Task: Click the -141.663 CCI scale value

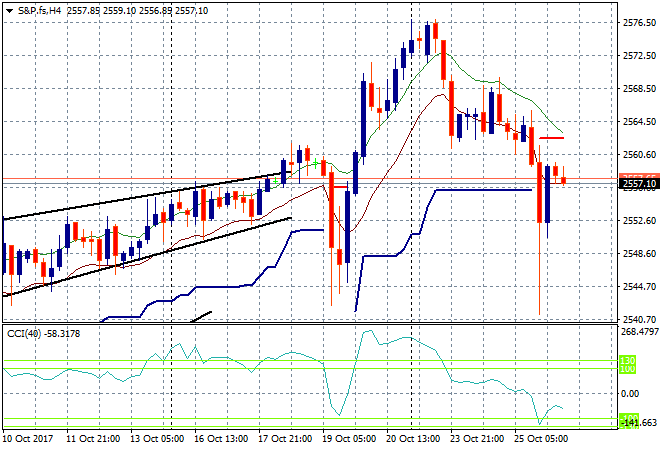Action: coord(639,423)
